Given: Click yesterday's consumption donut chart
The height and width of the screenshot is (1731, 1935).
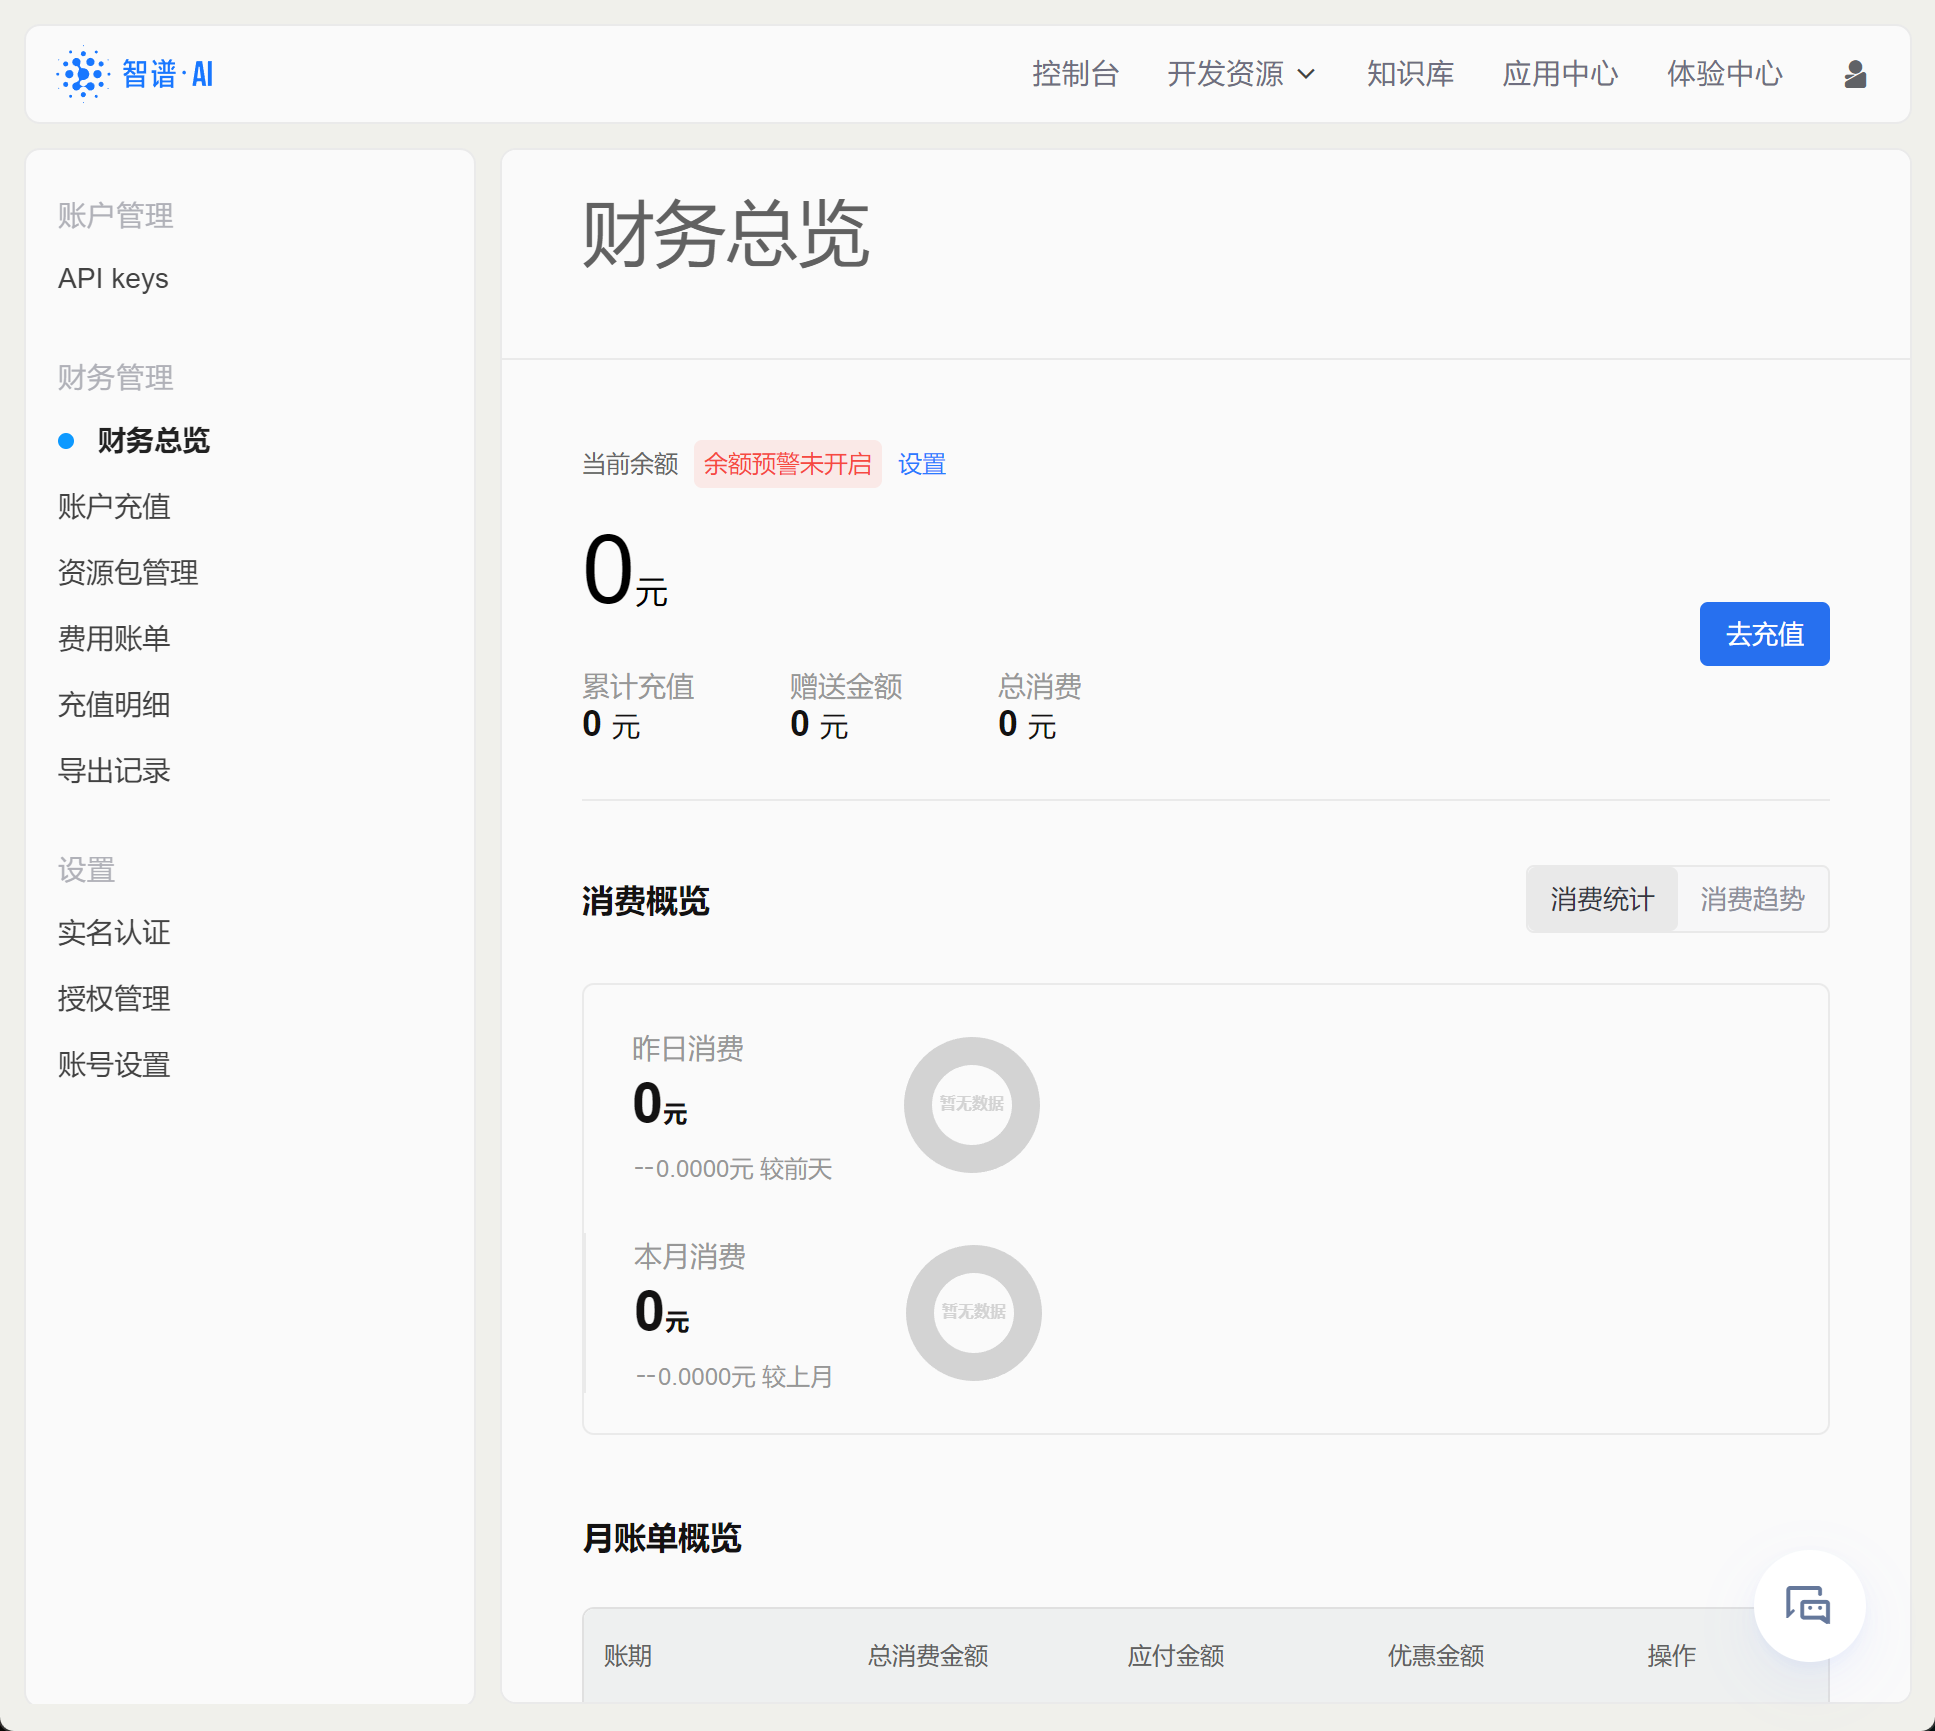Looking at the screenshot, I should click(x=971, y=1104).
